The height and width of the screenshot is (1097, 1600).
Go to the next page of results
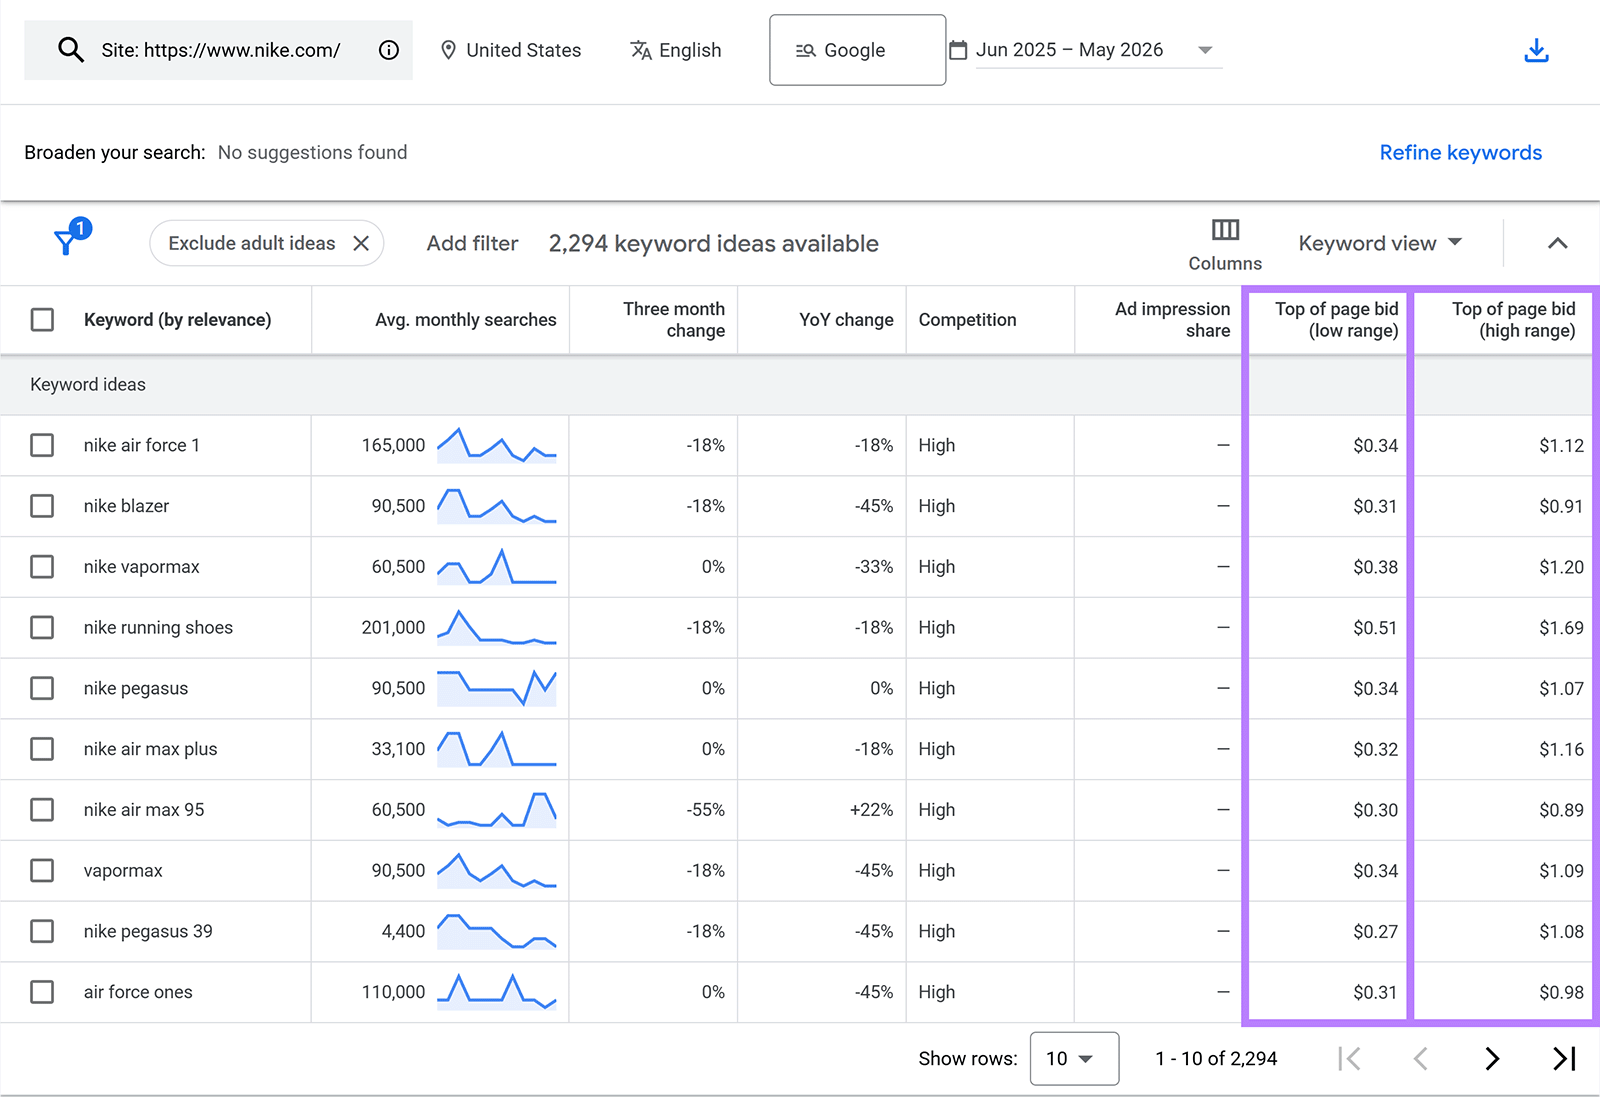click(x=1492, y=1058)
